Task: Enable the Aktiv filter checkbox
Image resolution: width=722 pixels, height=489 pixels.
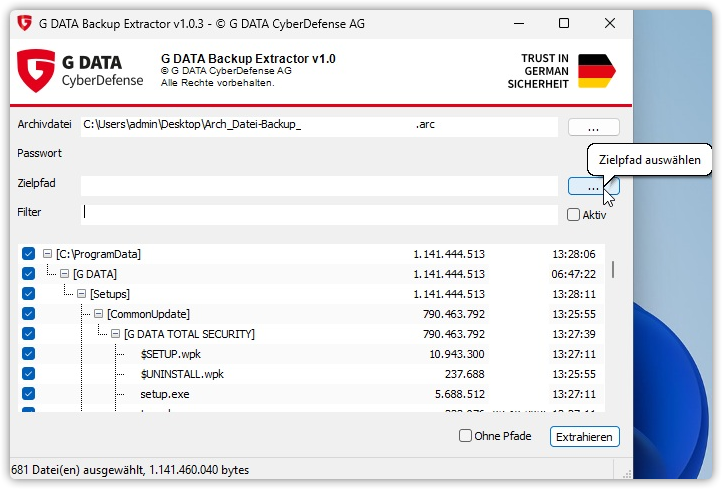Action: 573,215
